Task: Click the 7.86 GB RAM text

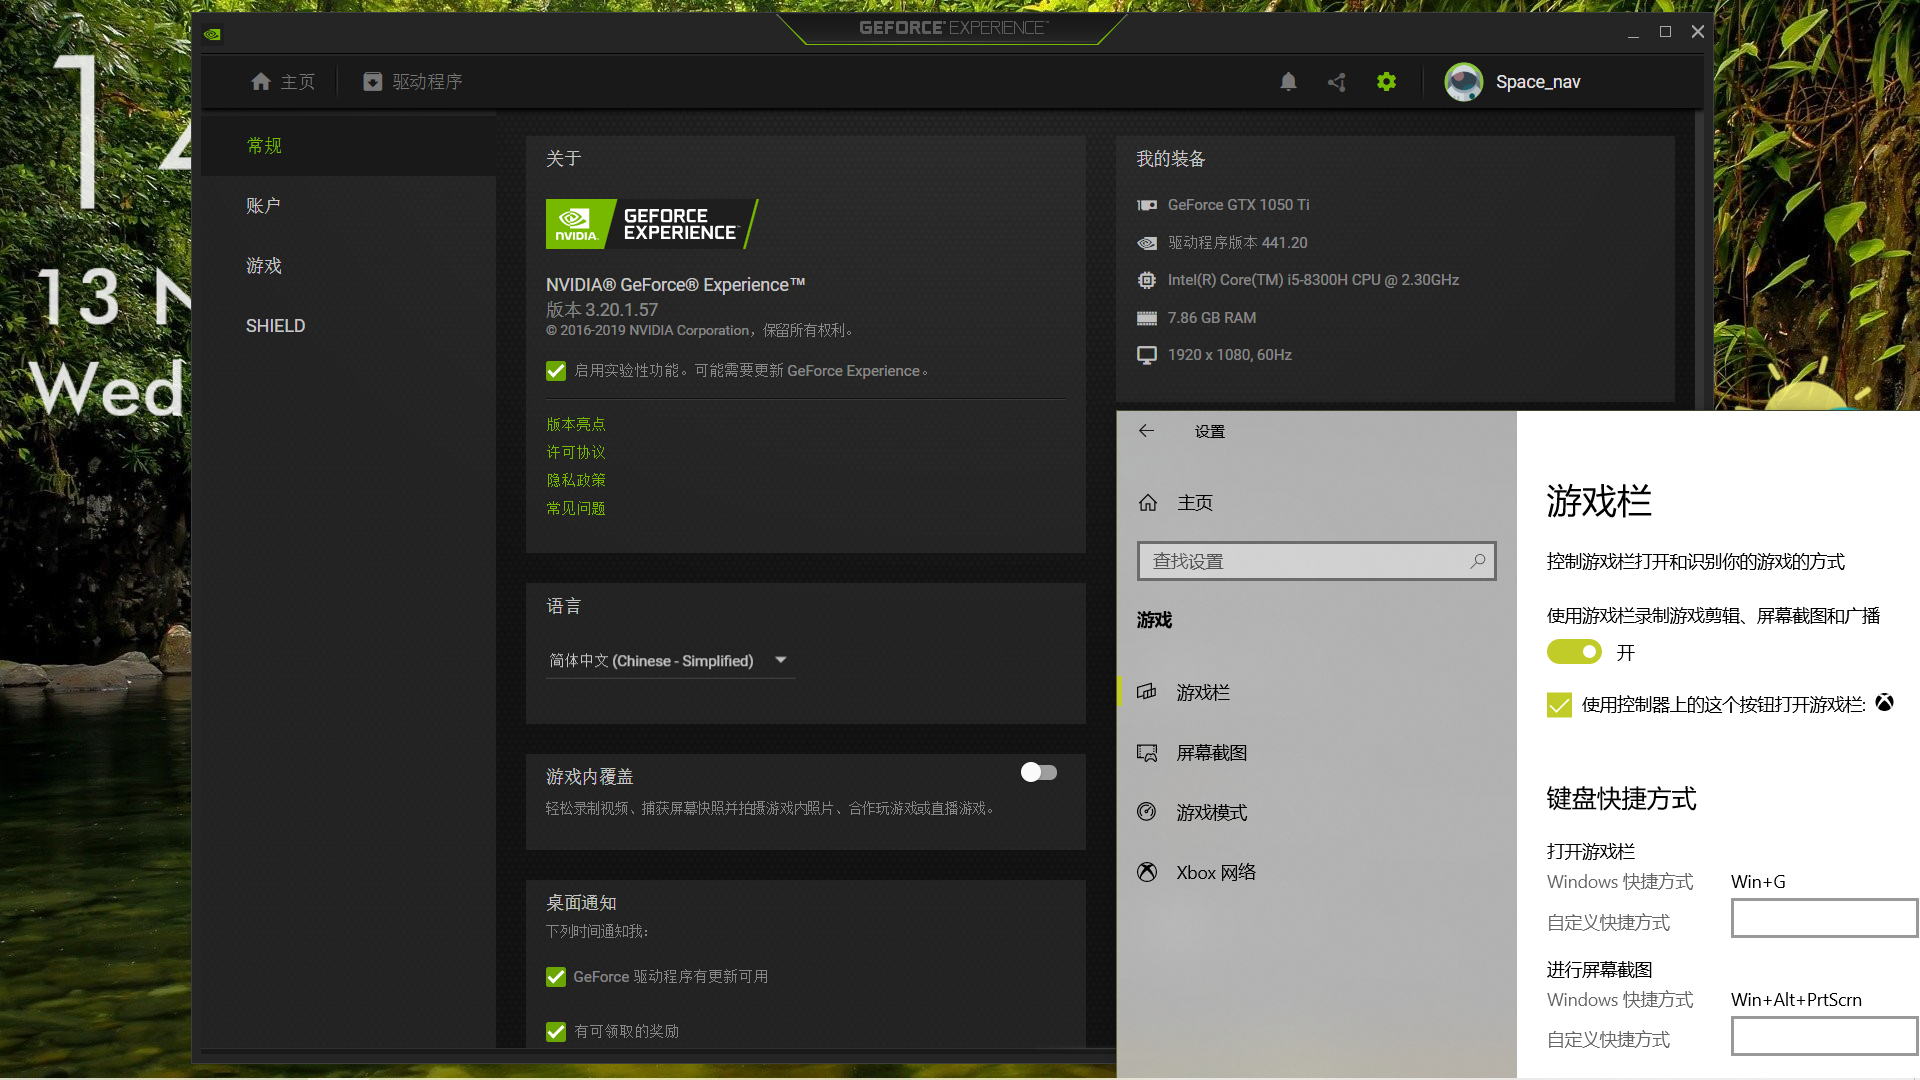Action: pos(1212,318)
